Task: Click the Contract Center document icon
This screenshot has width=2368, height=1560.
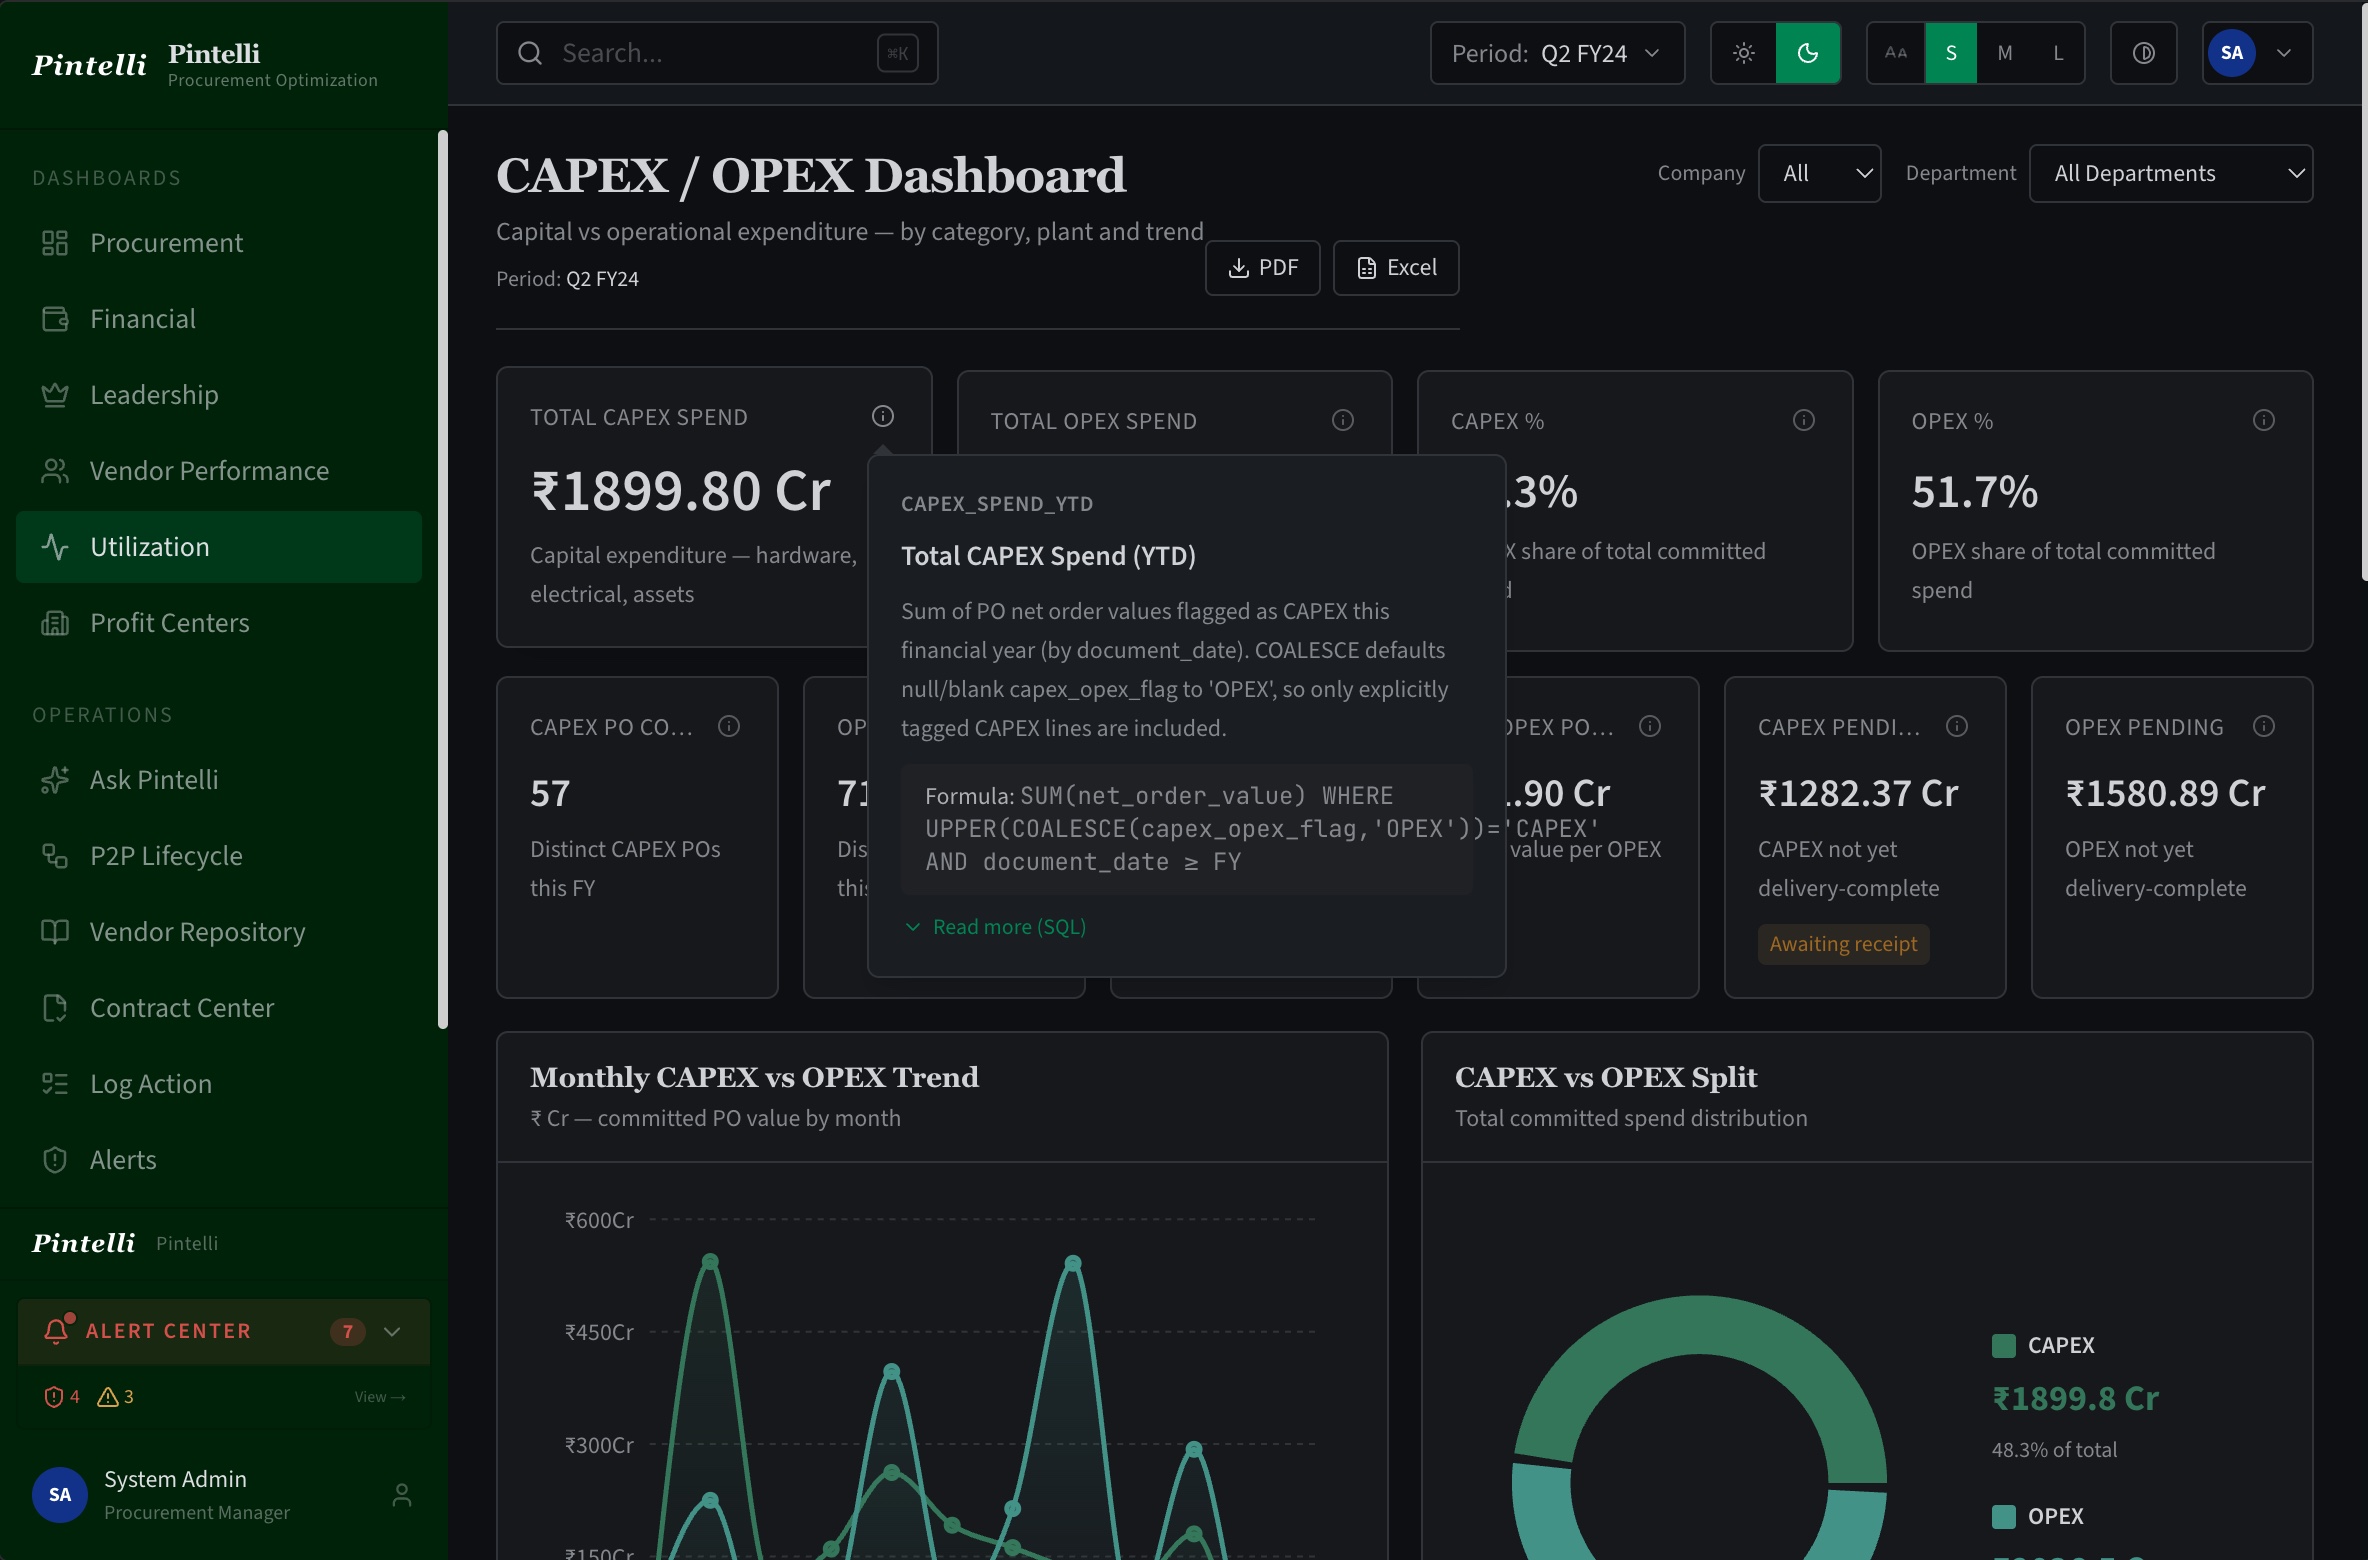Action: [x=55, y=1008]
